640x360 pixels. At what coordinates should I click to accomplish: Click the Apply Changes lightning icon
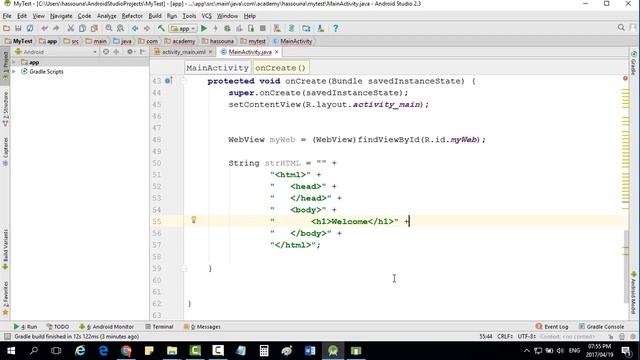[x=216, y=28]
